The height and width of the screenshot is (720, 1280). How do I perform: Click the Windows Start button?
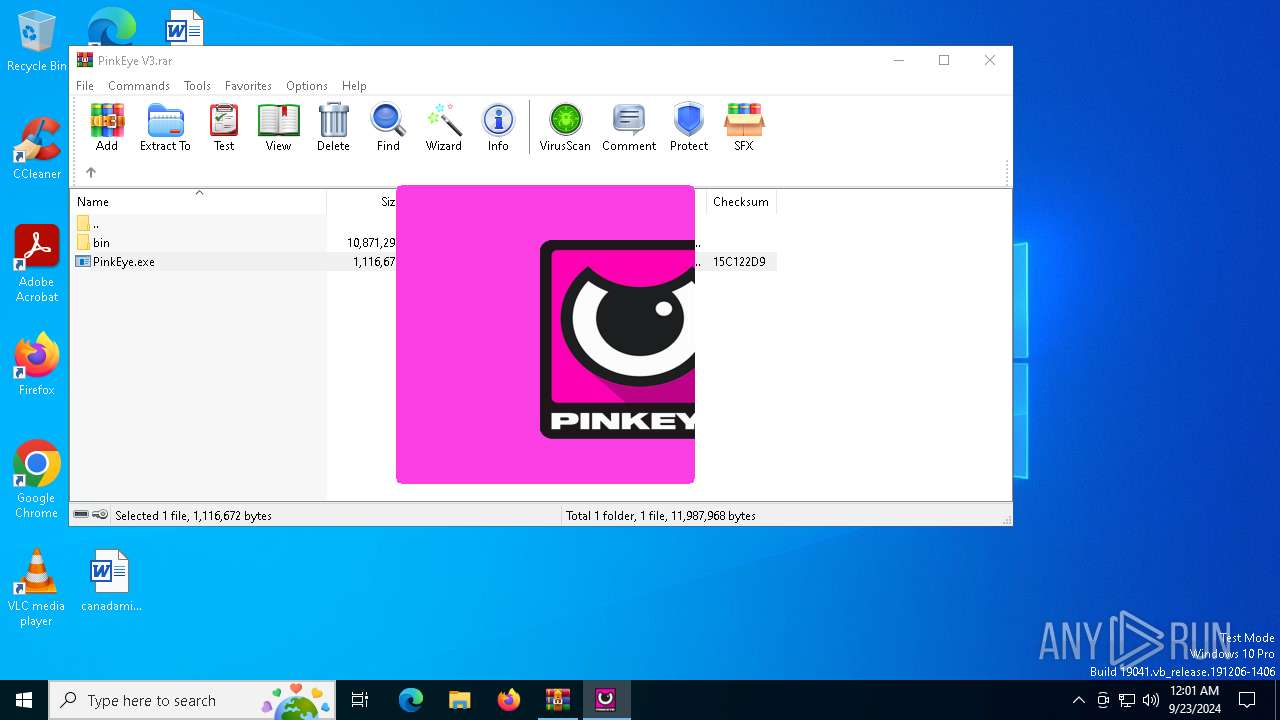[24, 700]
